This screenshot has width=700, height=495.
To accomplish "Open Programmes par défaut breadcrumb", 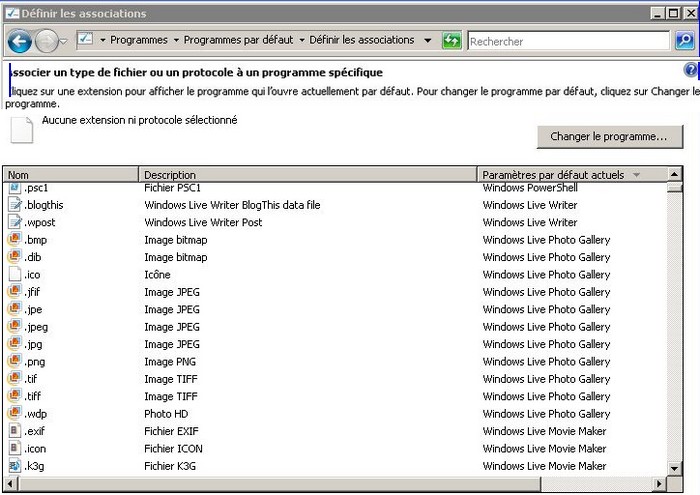I will (238, 40).
